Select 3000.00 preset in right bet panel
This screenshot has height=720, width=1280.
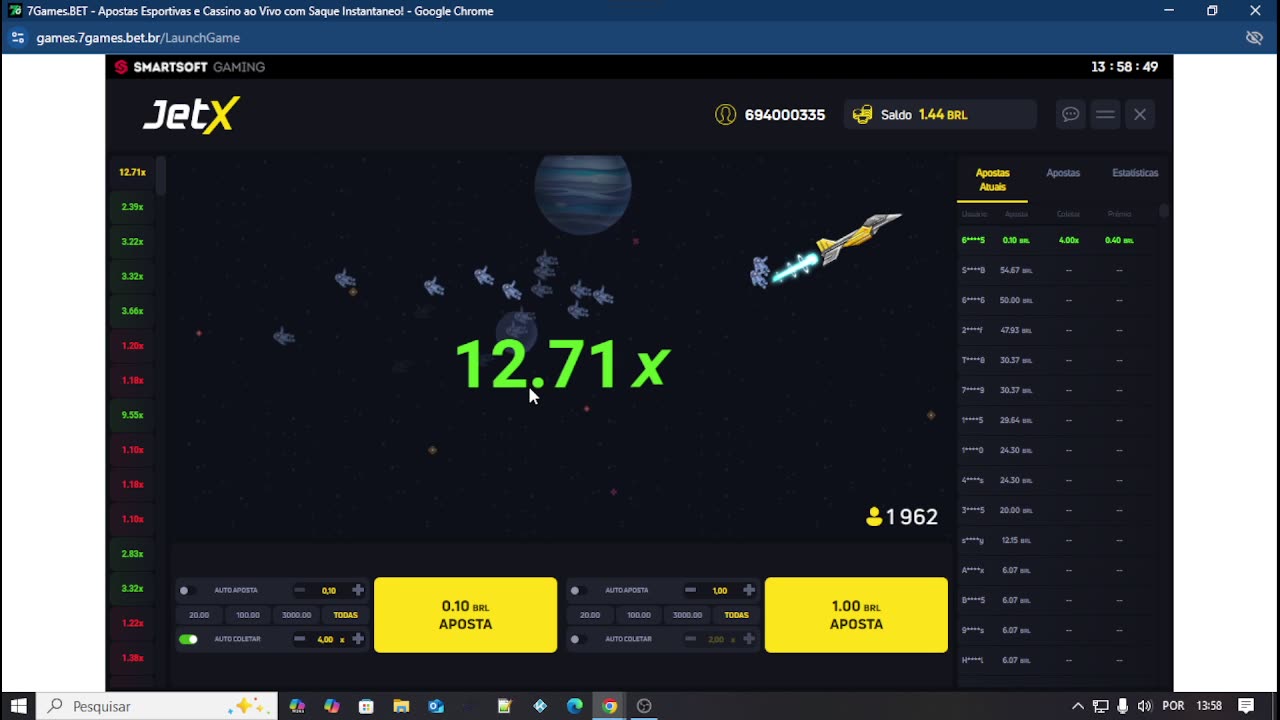[x=687, y=615]
